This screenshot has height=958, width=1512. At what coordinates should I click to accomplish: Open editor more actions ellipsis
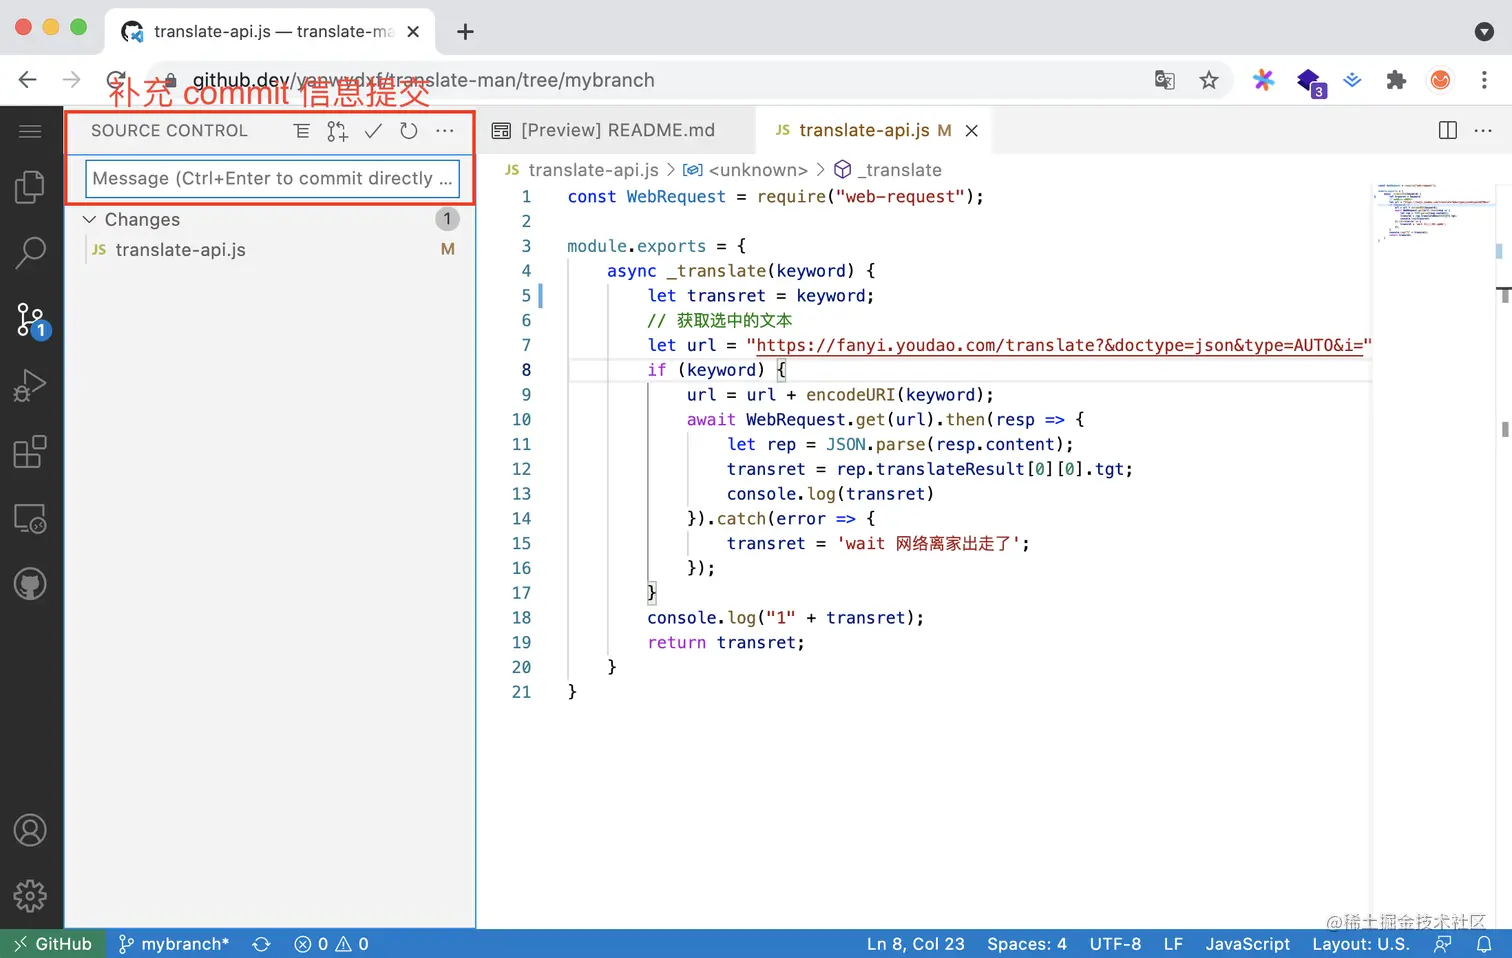(1483, 130)
